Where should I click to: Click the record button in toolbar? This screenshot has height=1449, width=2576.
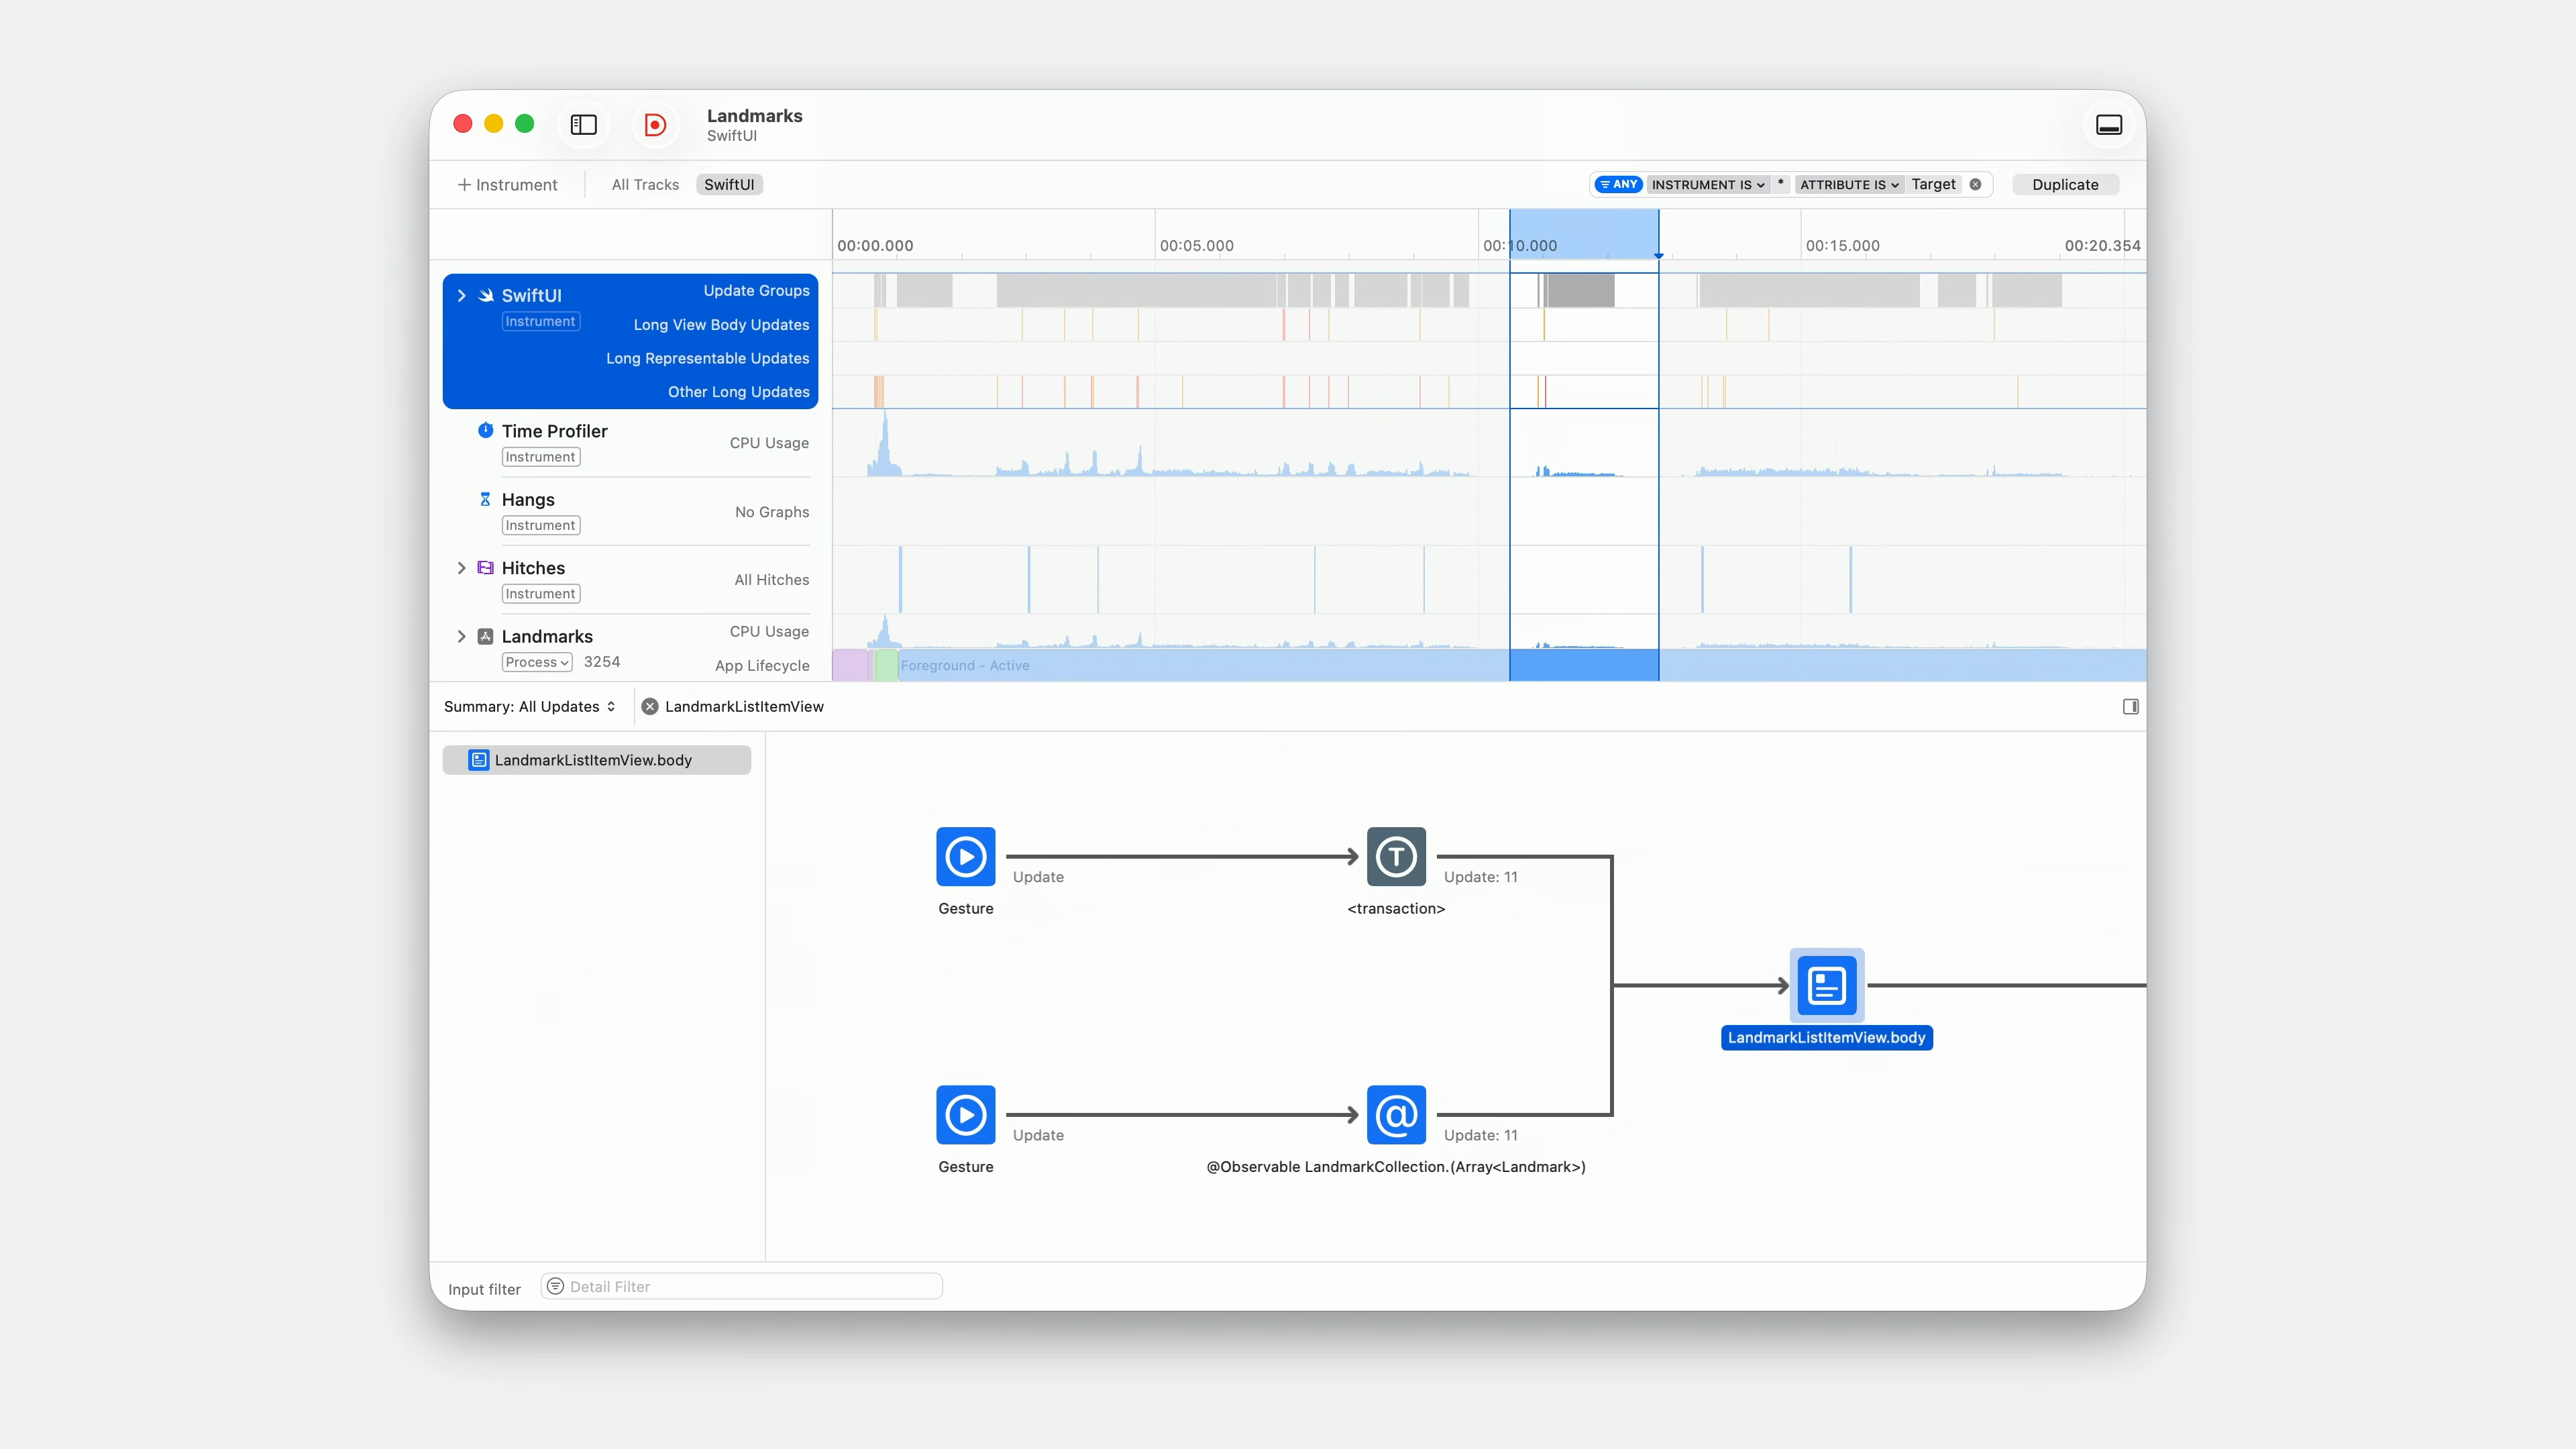coord(655,124)
